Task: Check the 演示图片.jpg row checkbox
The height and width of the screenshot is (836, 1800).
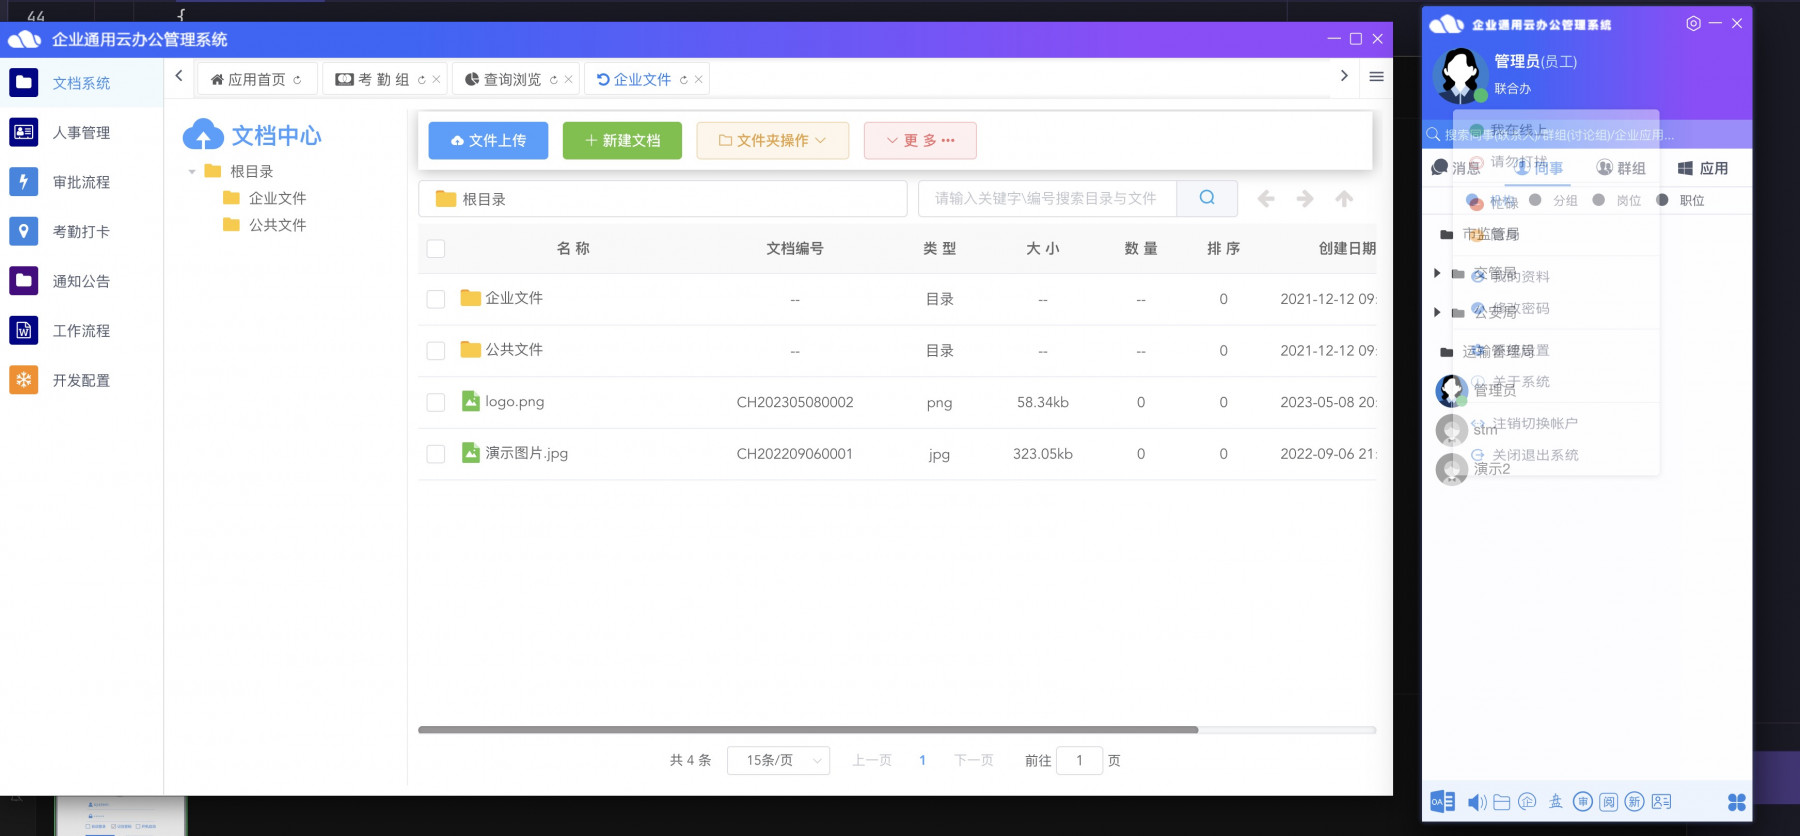Action: (x=436, y=454)
